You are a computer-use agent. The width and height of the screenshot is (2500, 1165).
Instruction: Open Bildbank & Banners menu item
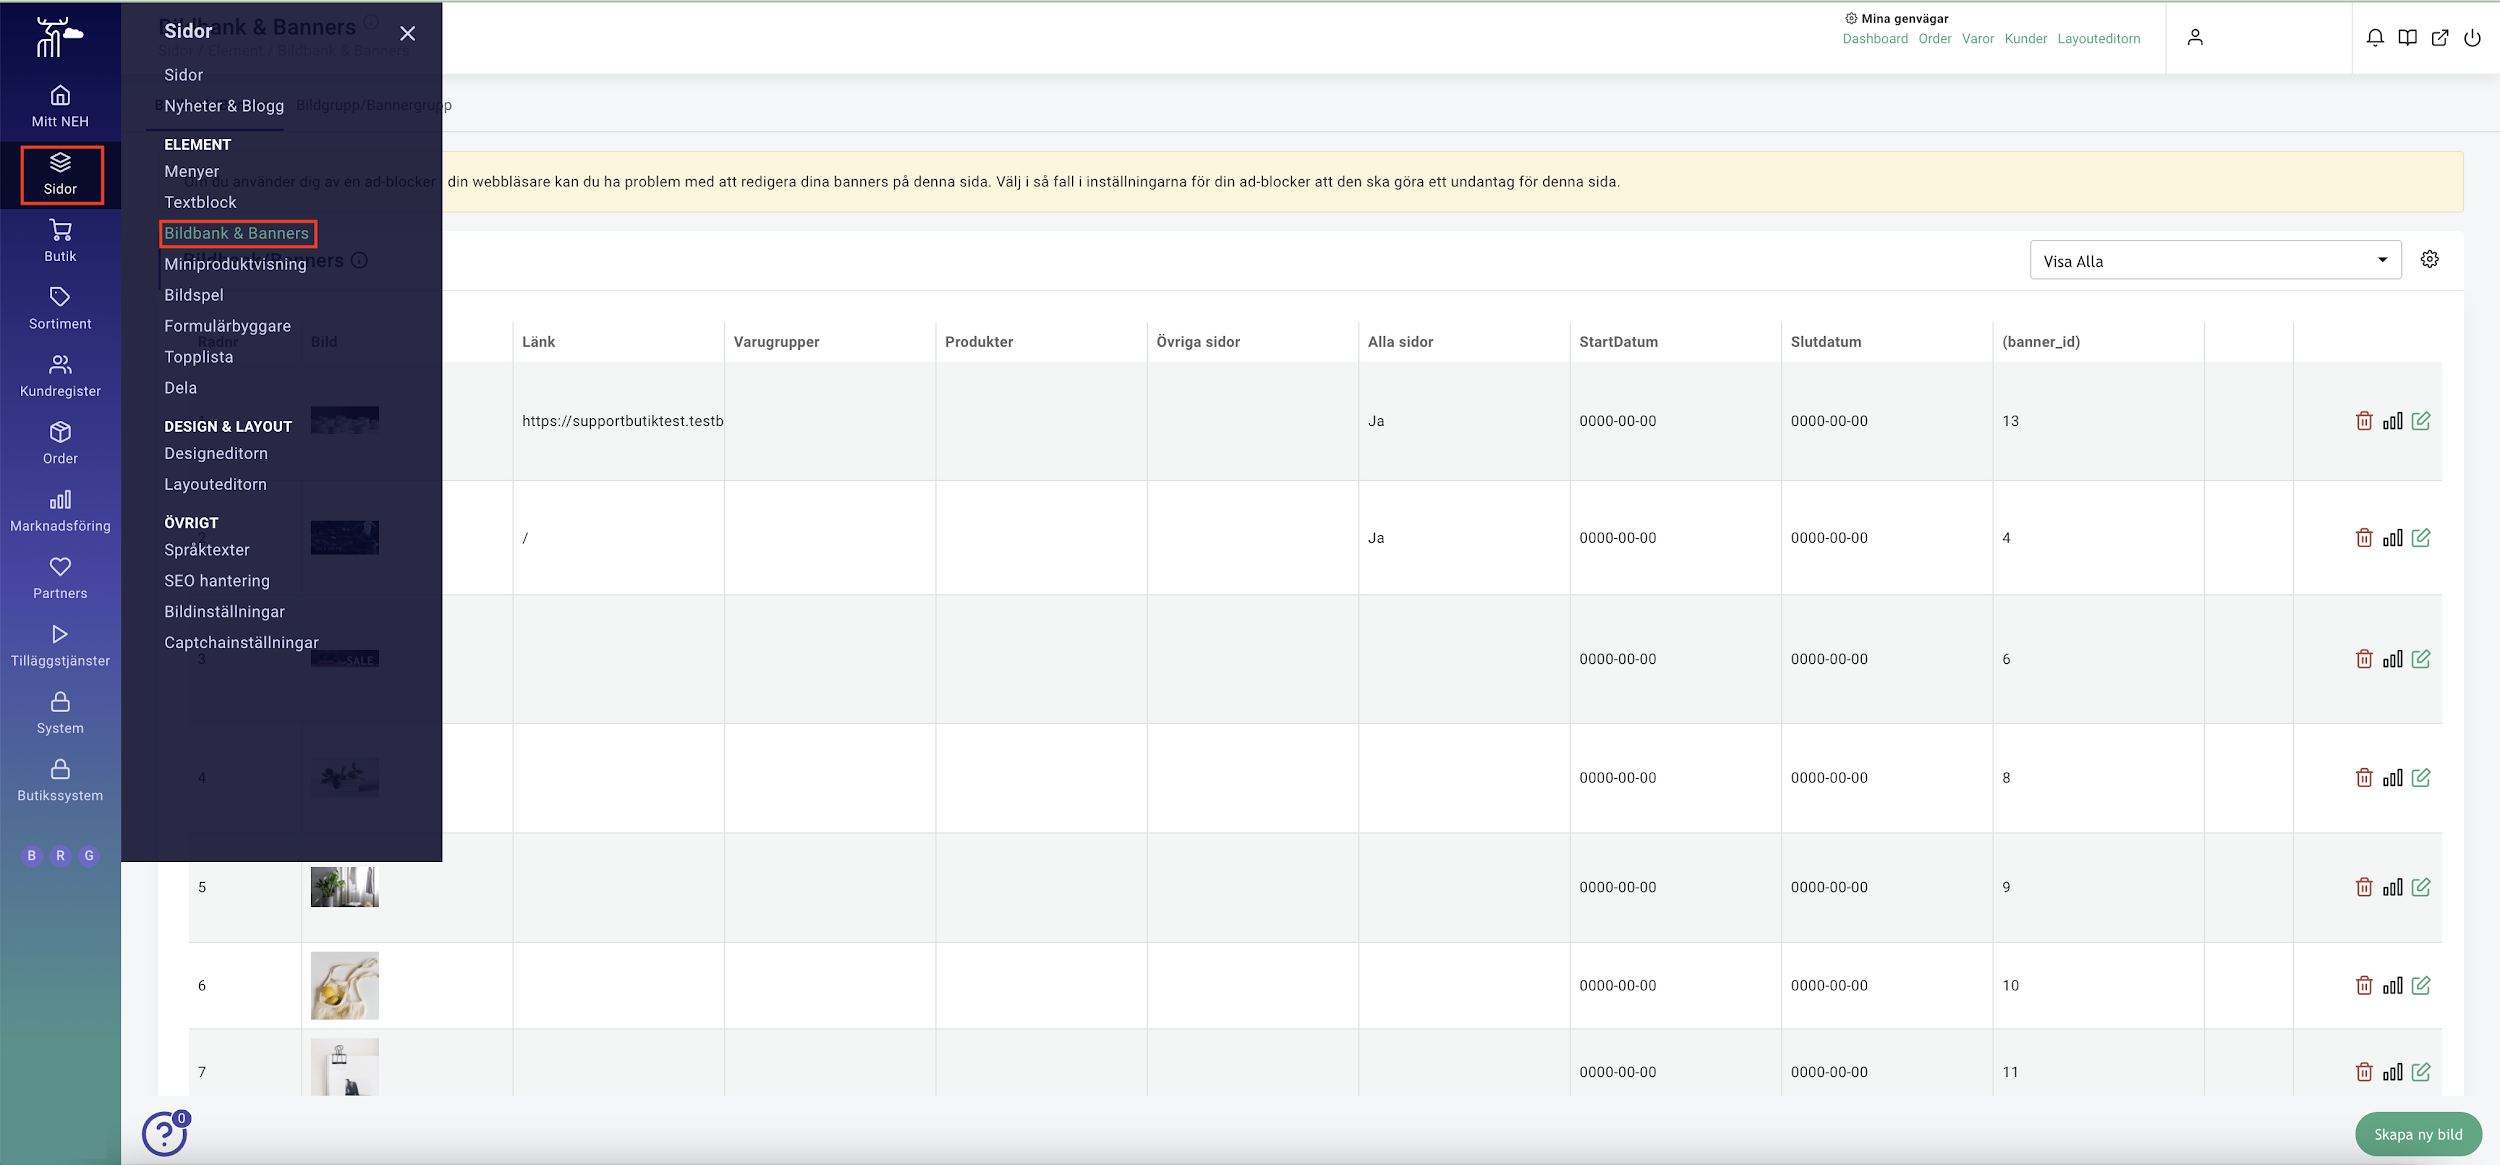[237, 233]
